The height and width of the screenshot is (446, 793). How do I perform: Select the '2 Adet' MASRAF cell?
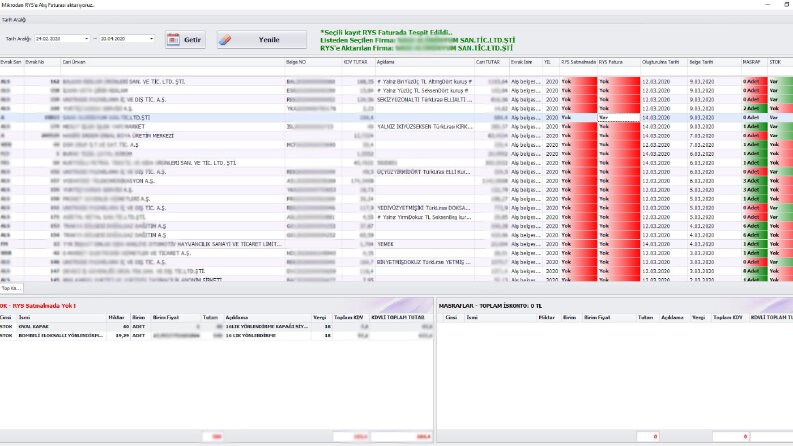(x=755, y=108)
